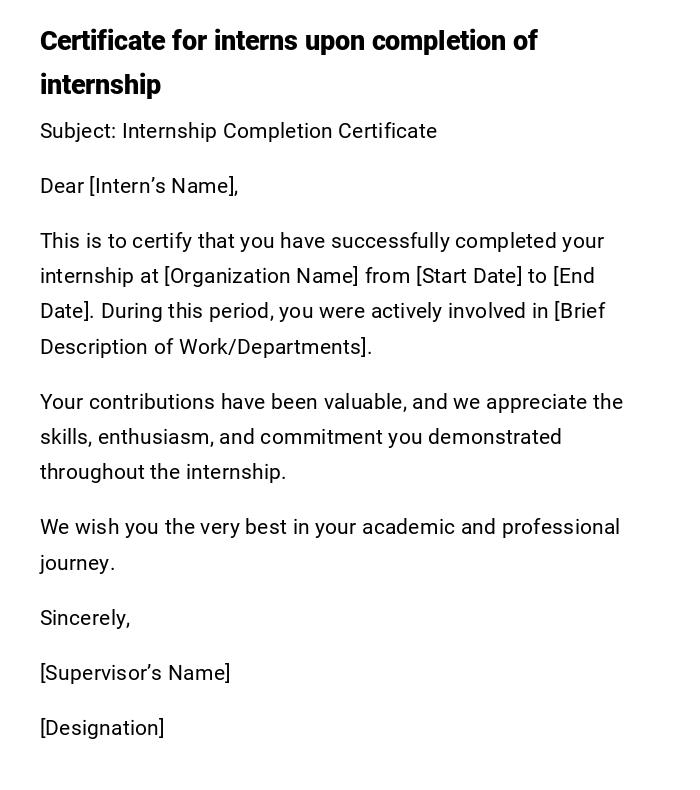The image size is (700, 790).
Task: Click the [Designation] placeholder
Action: pyautogui.click(x=102, y=728)
